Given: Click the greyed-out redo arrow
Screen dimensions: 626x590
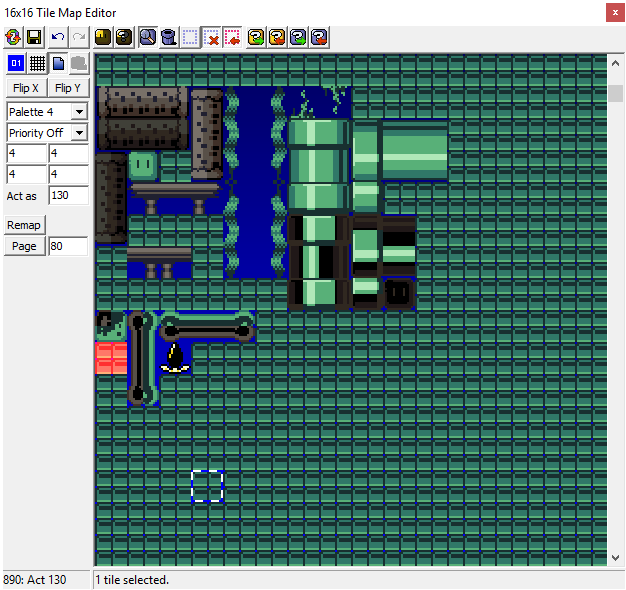Looking at the screenshot, I should [x=79, y=38].
